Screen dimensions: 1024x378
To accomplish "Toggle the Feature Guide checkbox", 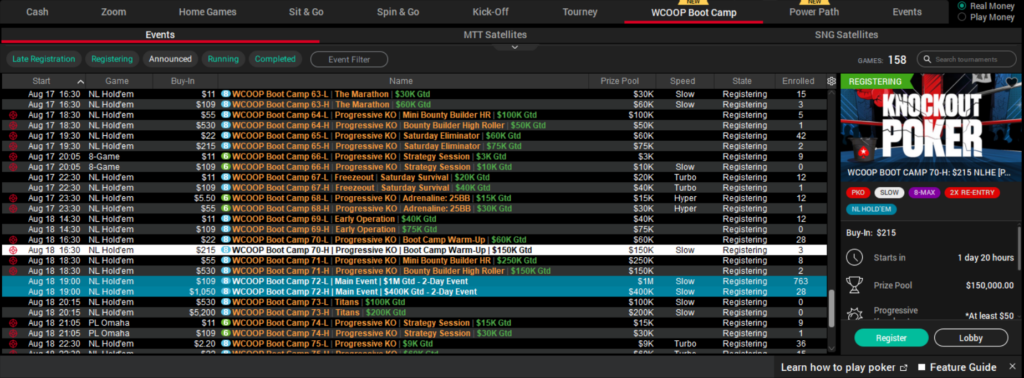I will click(922, 367).
